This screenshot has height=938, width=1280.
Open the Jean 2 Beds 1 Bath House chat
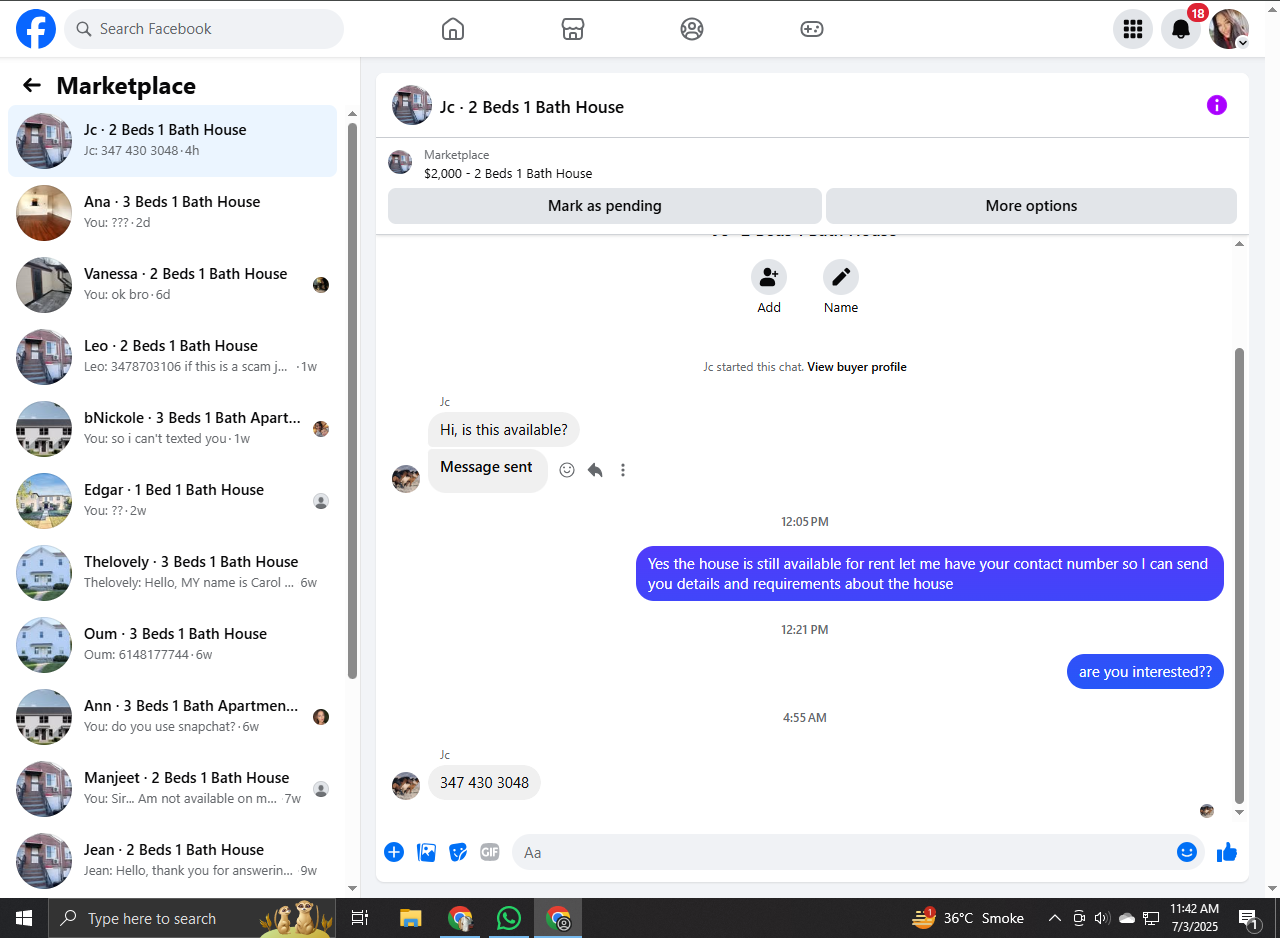[173, 861]
